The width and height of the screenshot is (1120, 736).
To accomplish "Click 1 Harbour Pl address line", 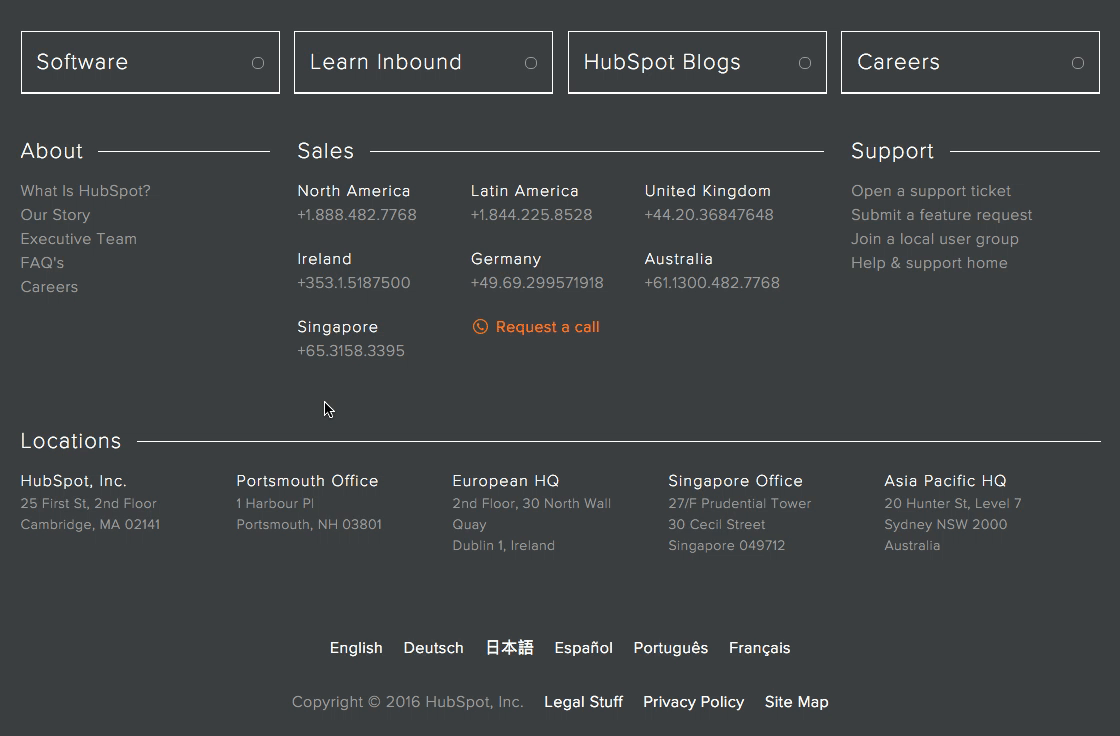I will (x=275, y=504).
